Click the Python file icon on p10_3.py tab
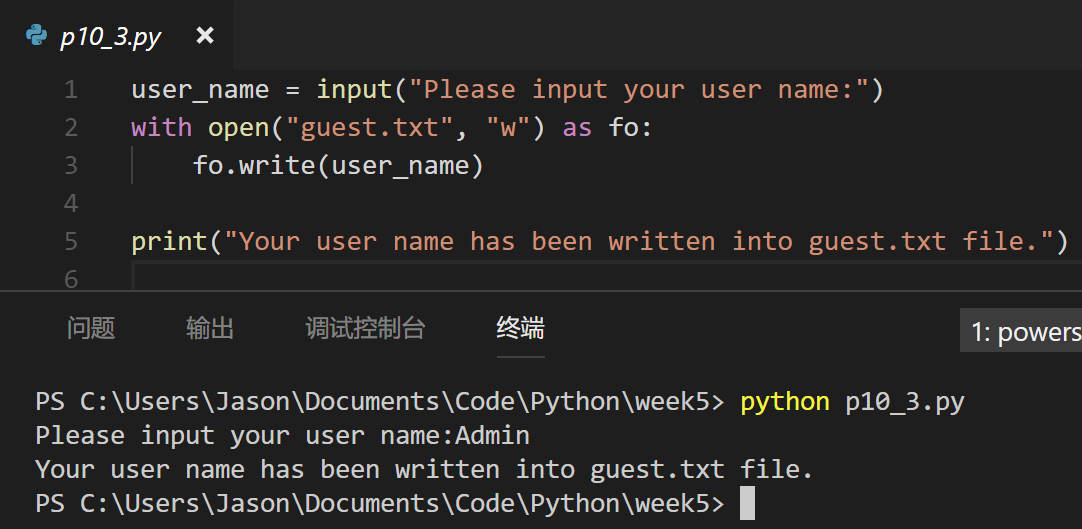The image size is (1082, 529). [36, 35]
